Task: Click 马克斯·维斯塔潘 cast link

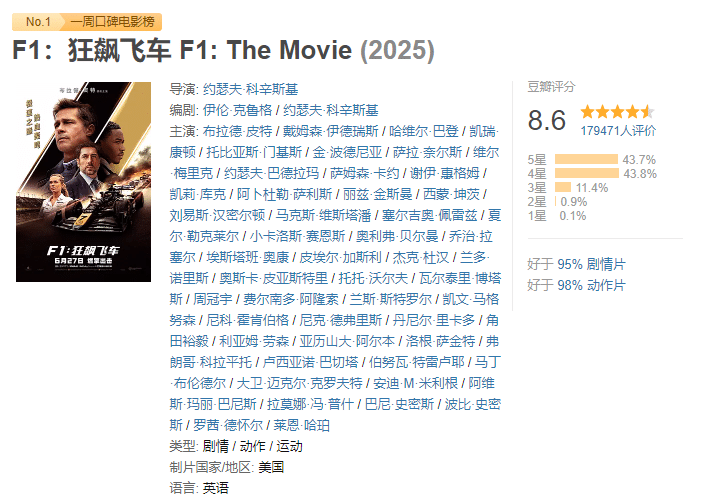Action: 323,215
